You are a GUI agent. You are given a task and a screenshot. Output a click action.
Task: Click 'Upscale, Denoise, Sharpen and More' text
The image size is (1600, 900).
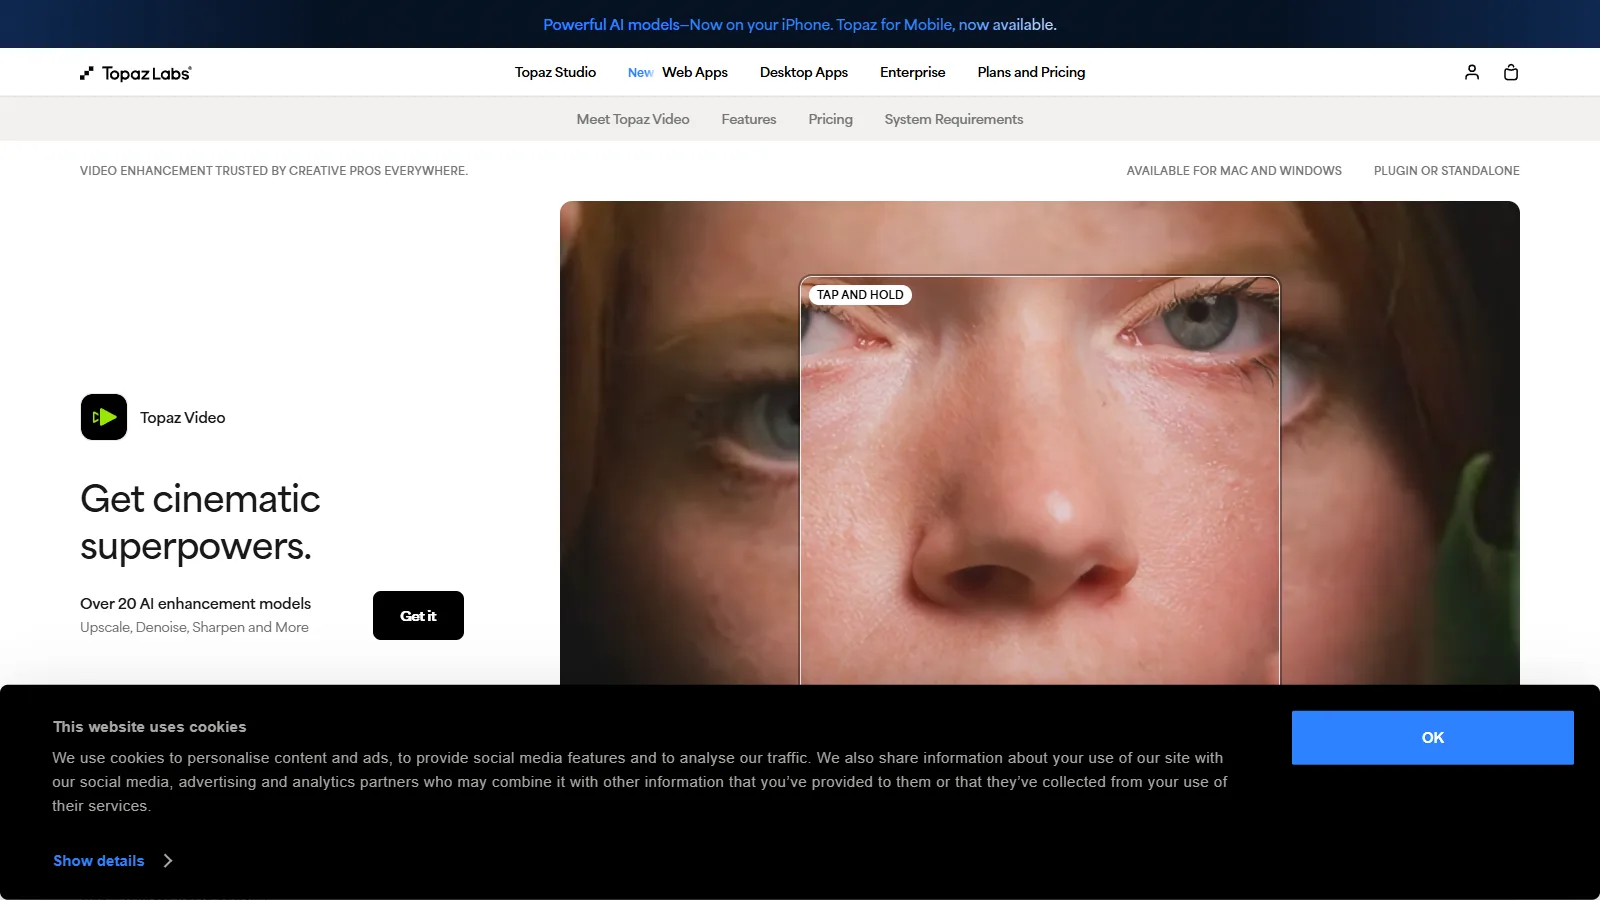pyautogui.click(x=194, y=628)
